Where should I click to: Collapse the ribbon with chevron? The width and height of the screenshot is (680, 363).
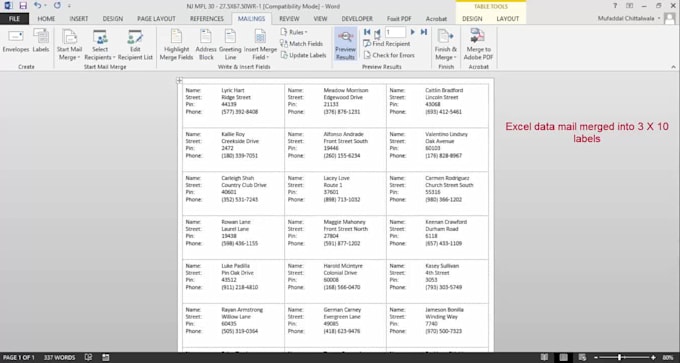point(673,67)
